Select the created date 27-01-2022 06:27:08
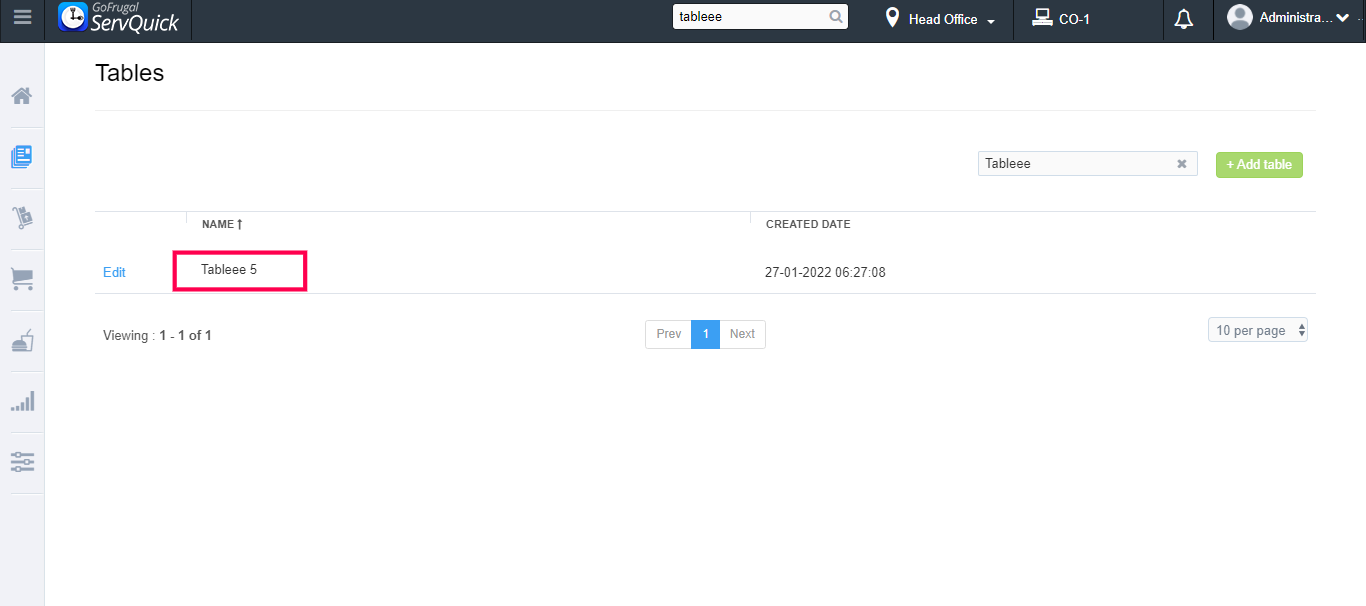Screen dimensions: 1366x606 click(825, 272)
